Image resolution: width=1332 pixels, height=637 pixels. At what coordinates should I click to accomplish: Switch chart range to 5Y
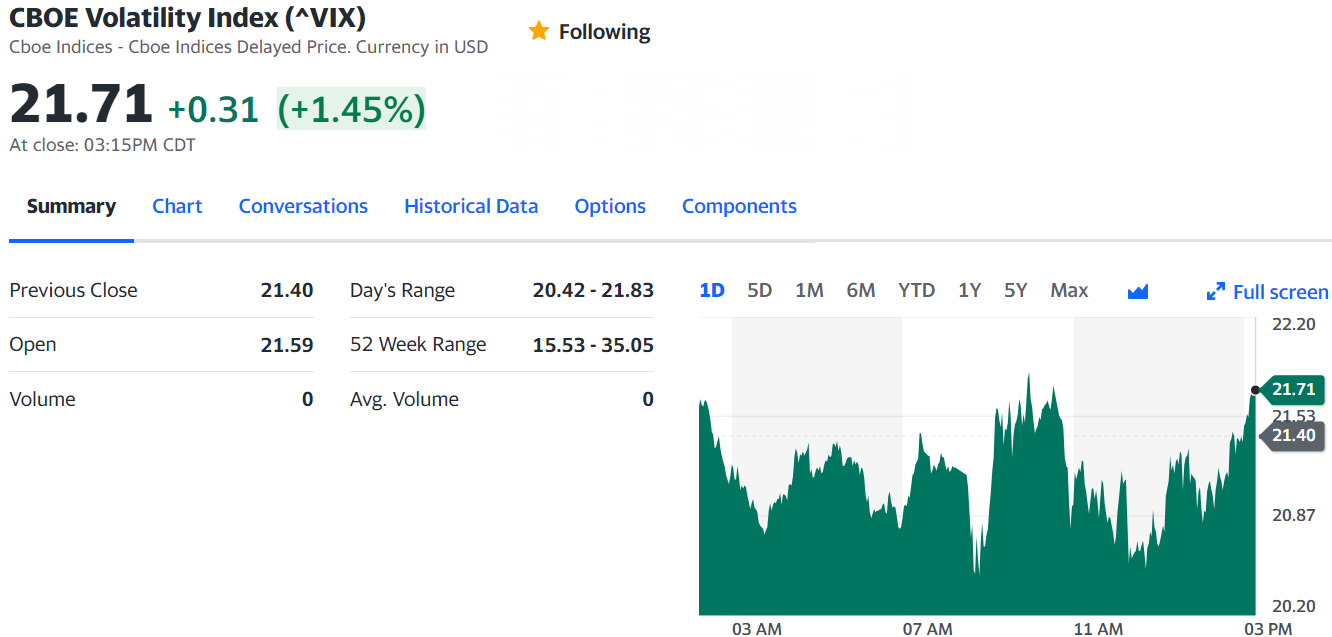point(1015,290)
